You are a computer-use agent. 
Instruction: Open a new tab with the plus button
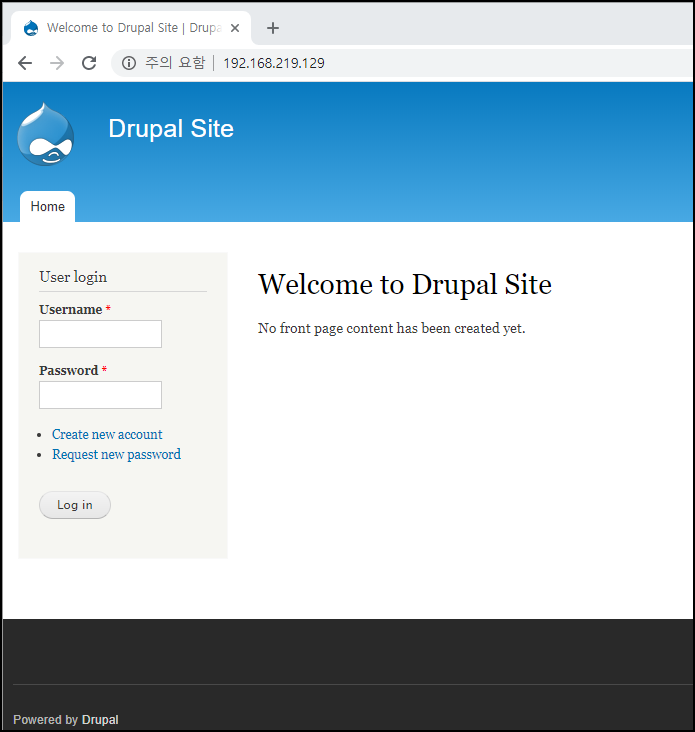273,28
